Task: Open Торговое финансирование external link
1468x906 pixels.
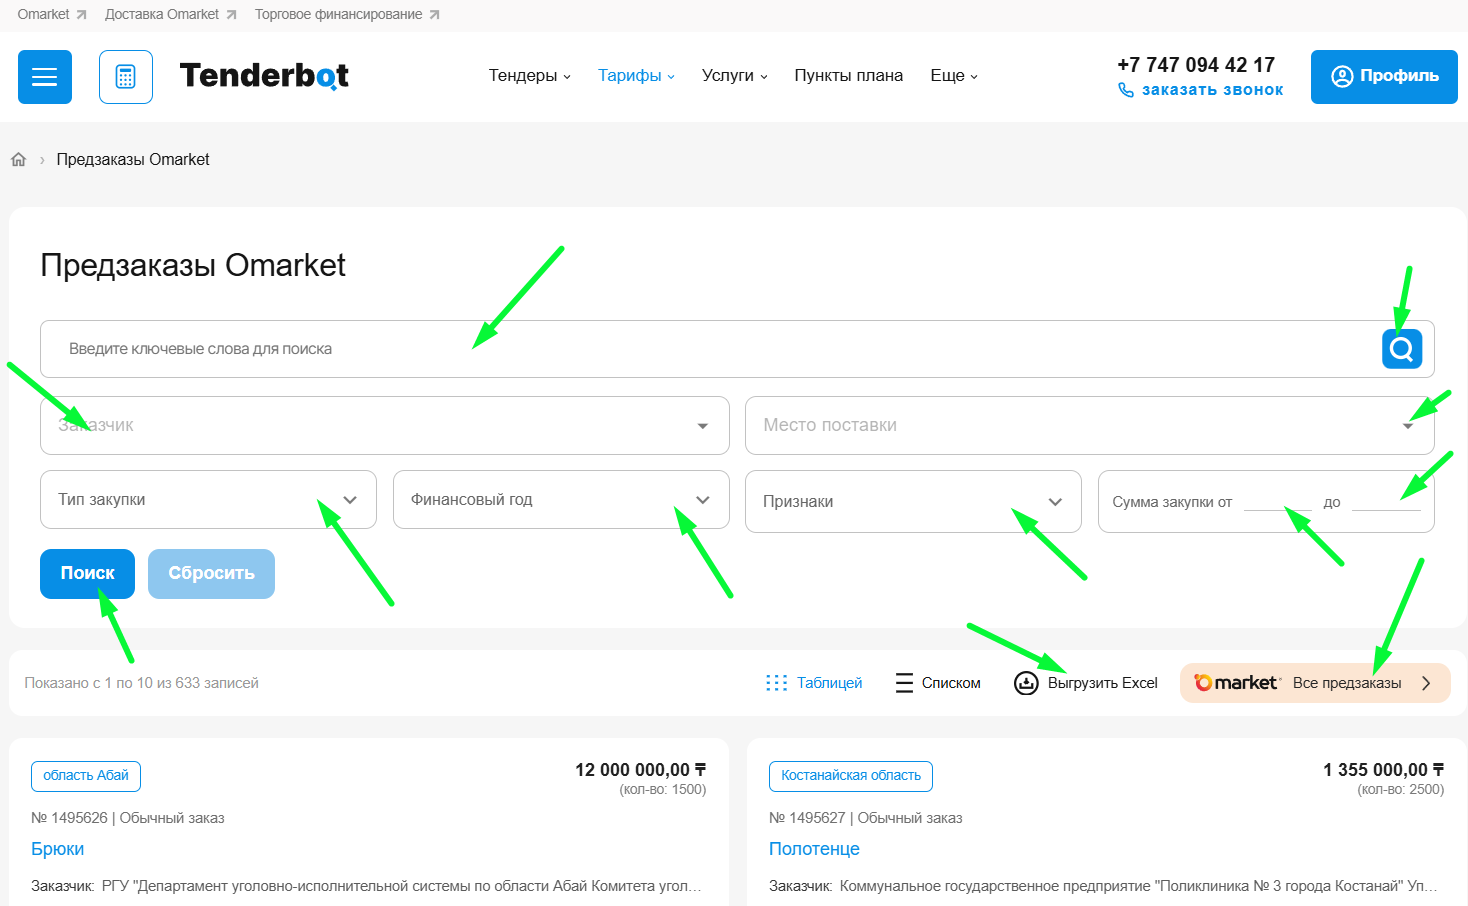Action: (x=347, y=14)
